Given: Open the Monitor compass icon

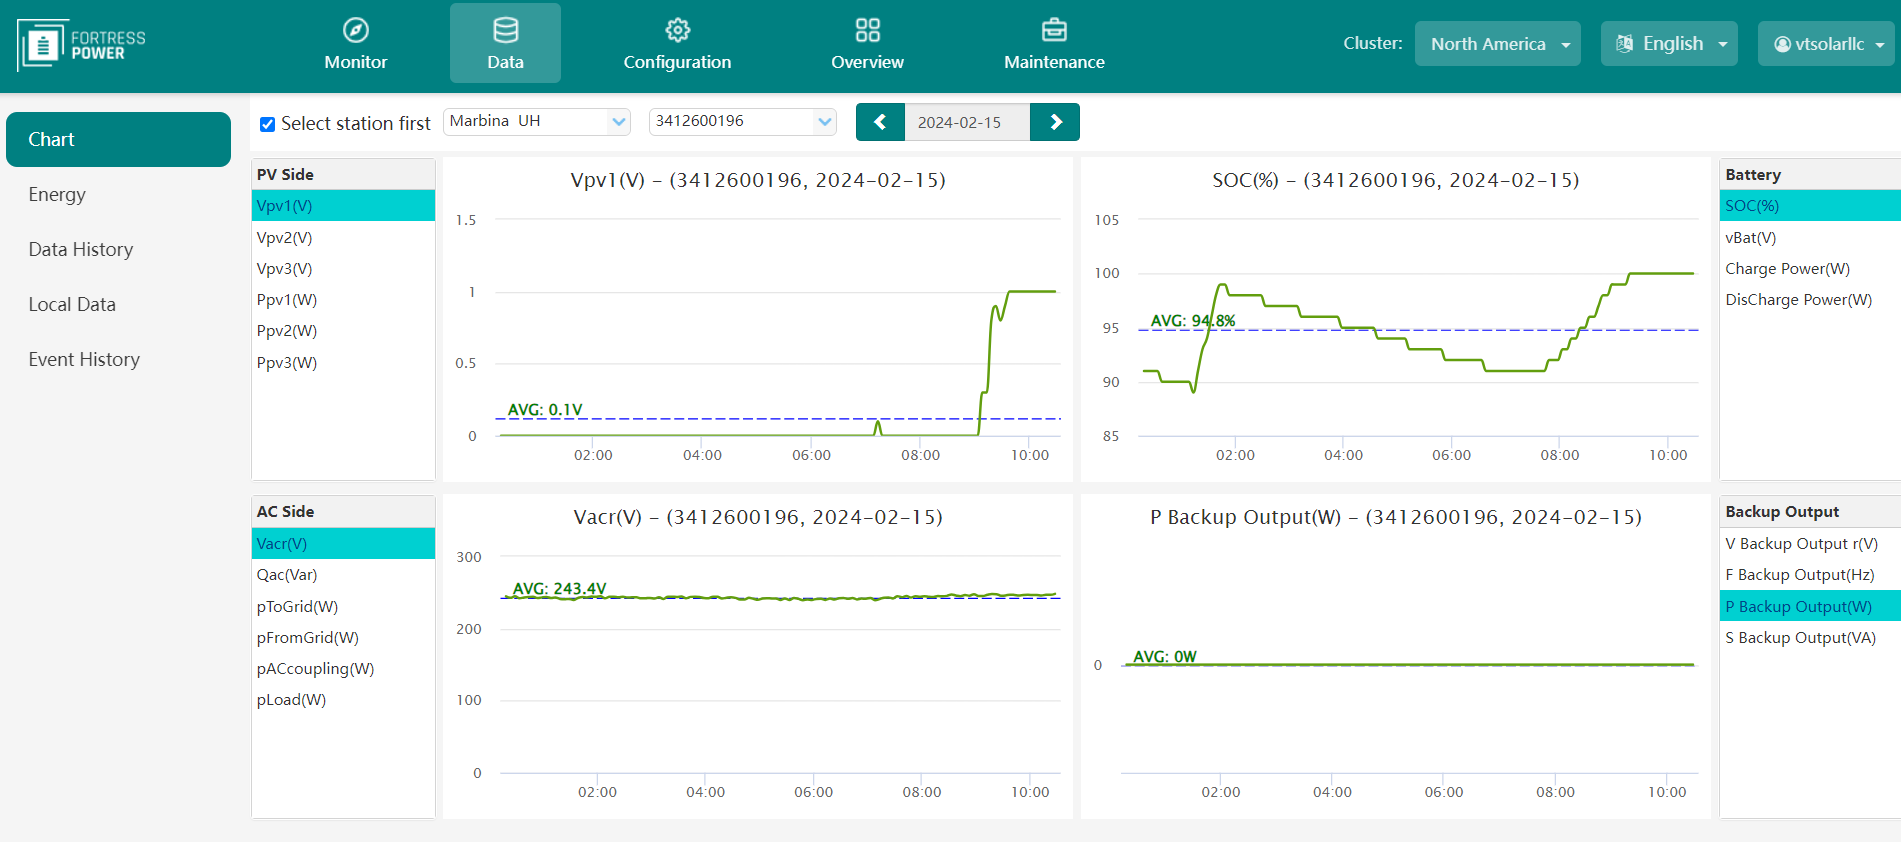Looking at the screenshot, I should [x=355, y=30].
